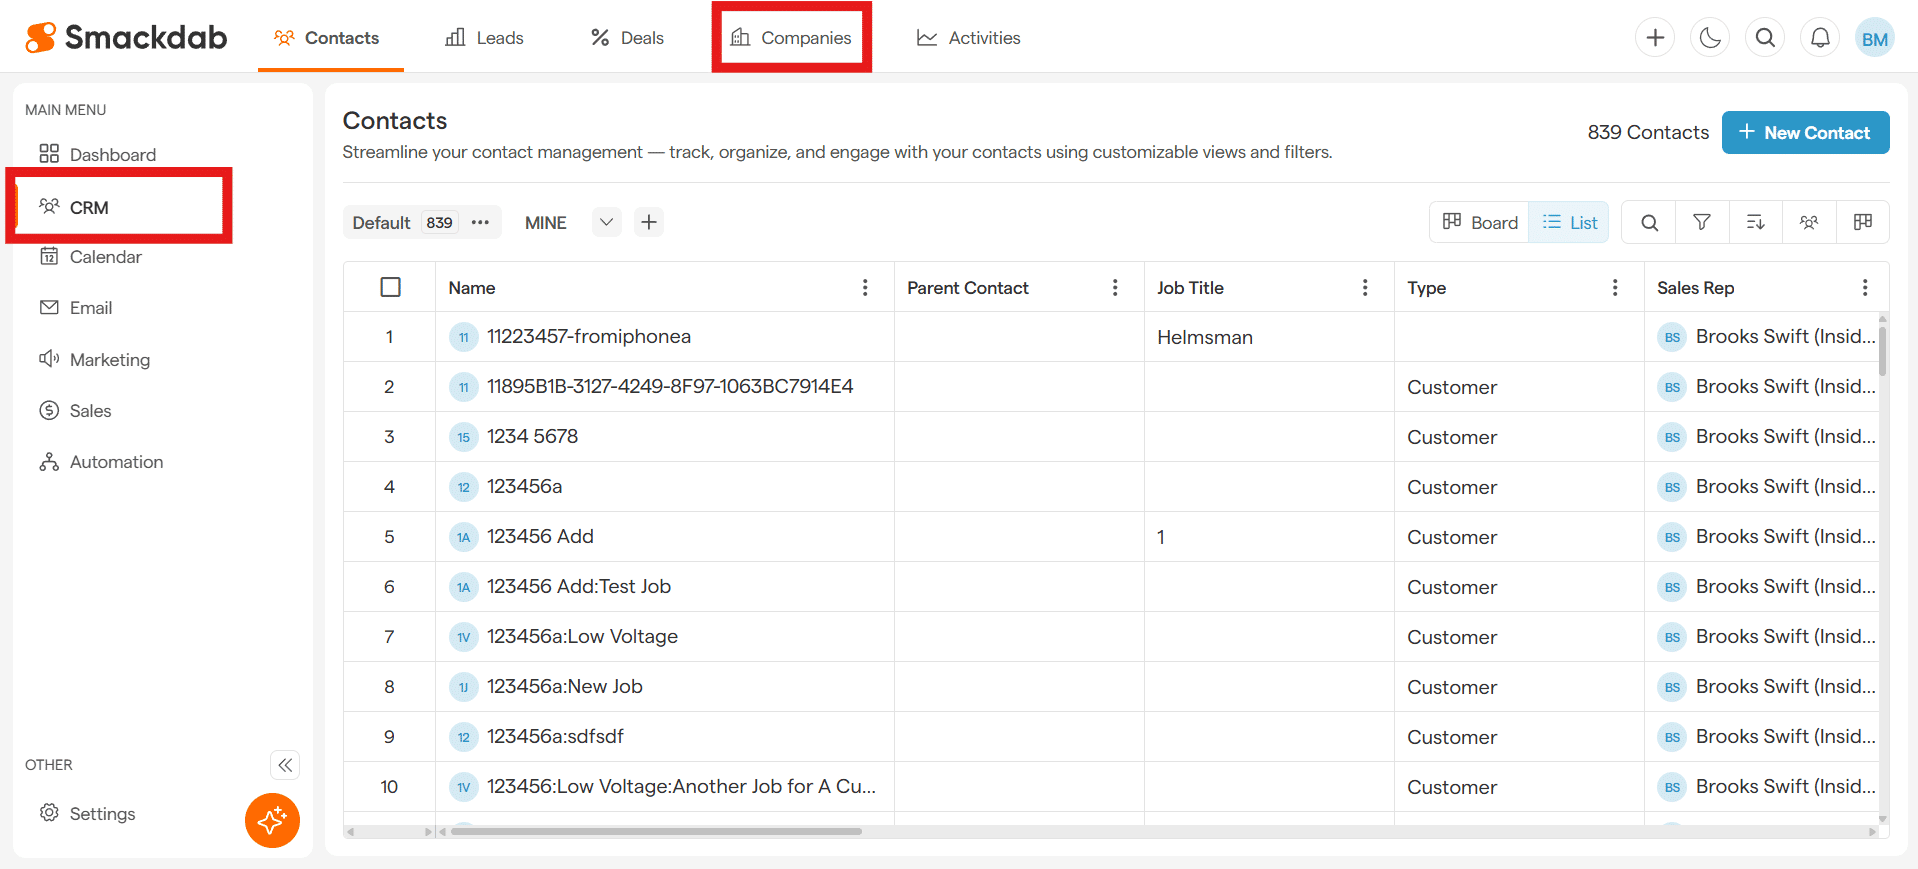Click the plus quick-add icon in header
Viewport: 1918px width, 869px height.
point(1655,38)
